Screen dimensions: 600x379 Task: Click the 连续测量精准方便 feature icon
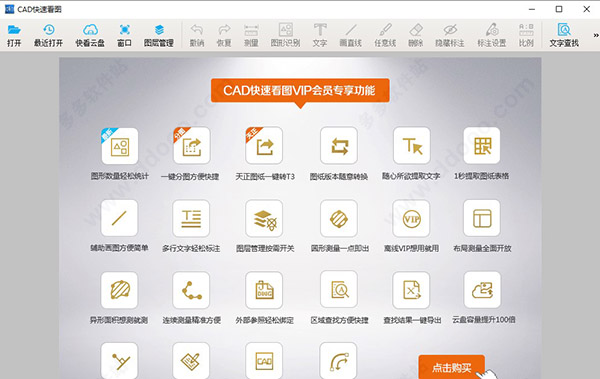pyautogui.click(x=191, y=290)
